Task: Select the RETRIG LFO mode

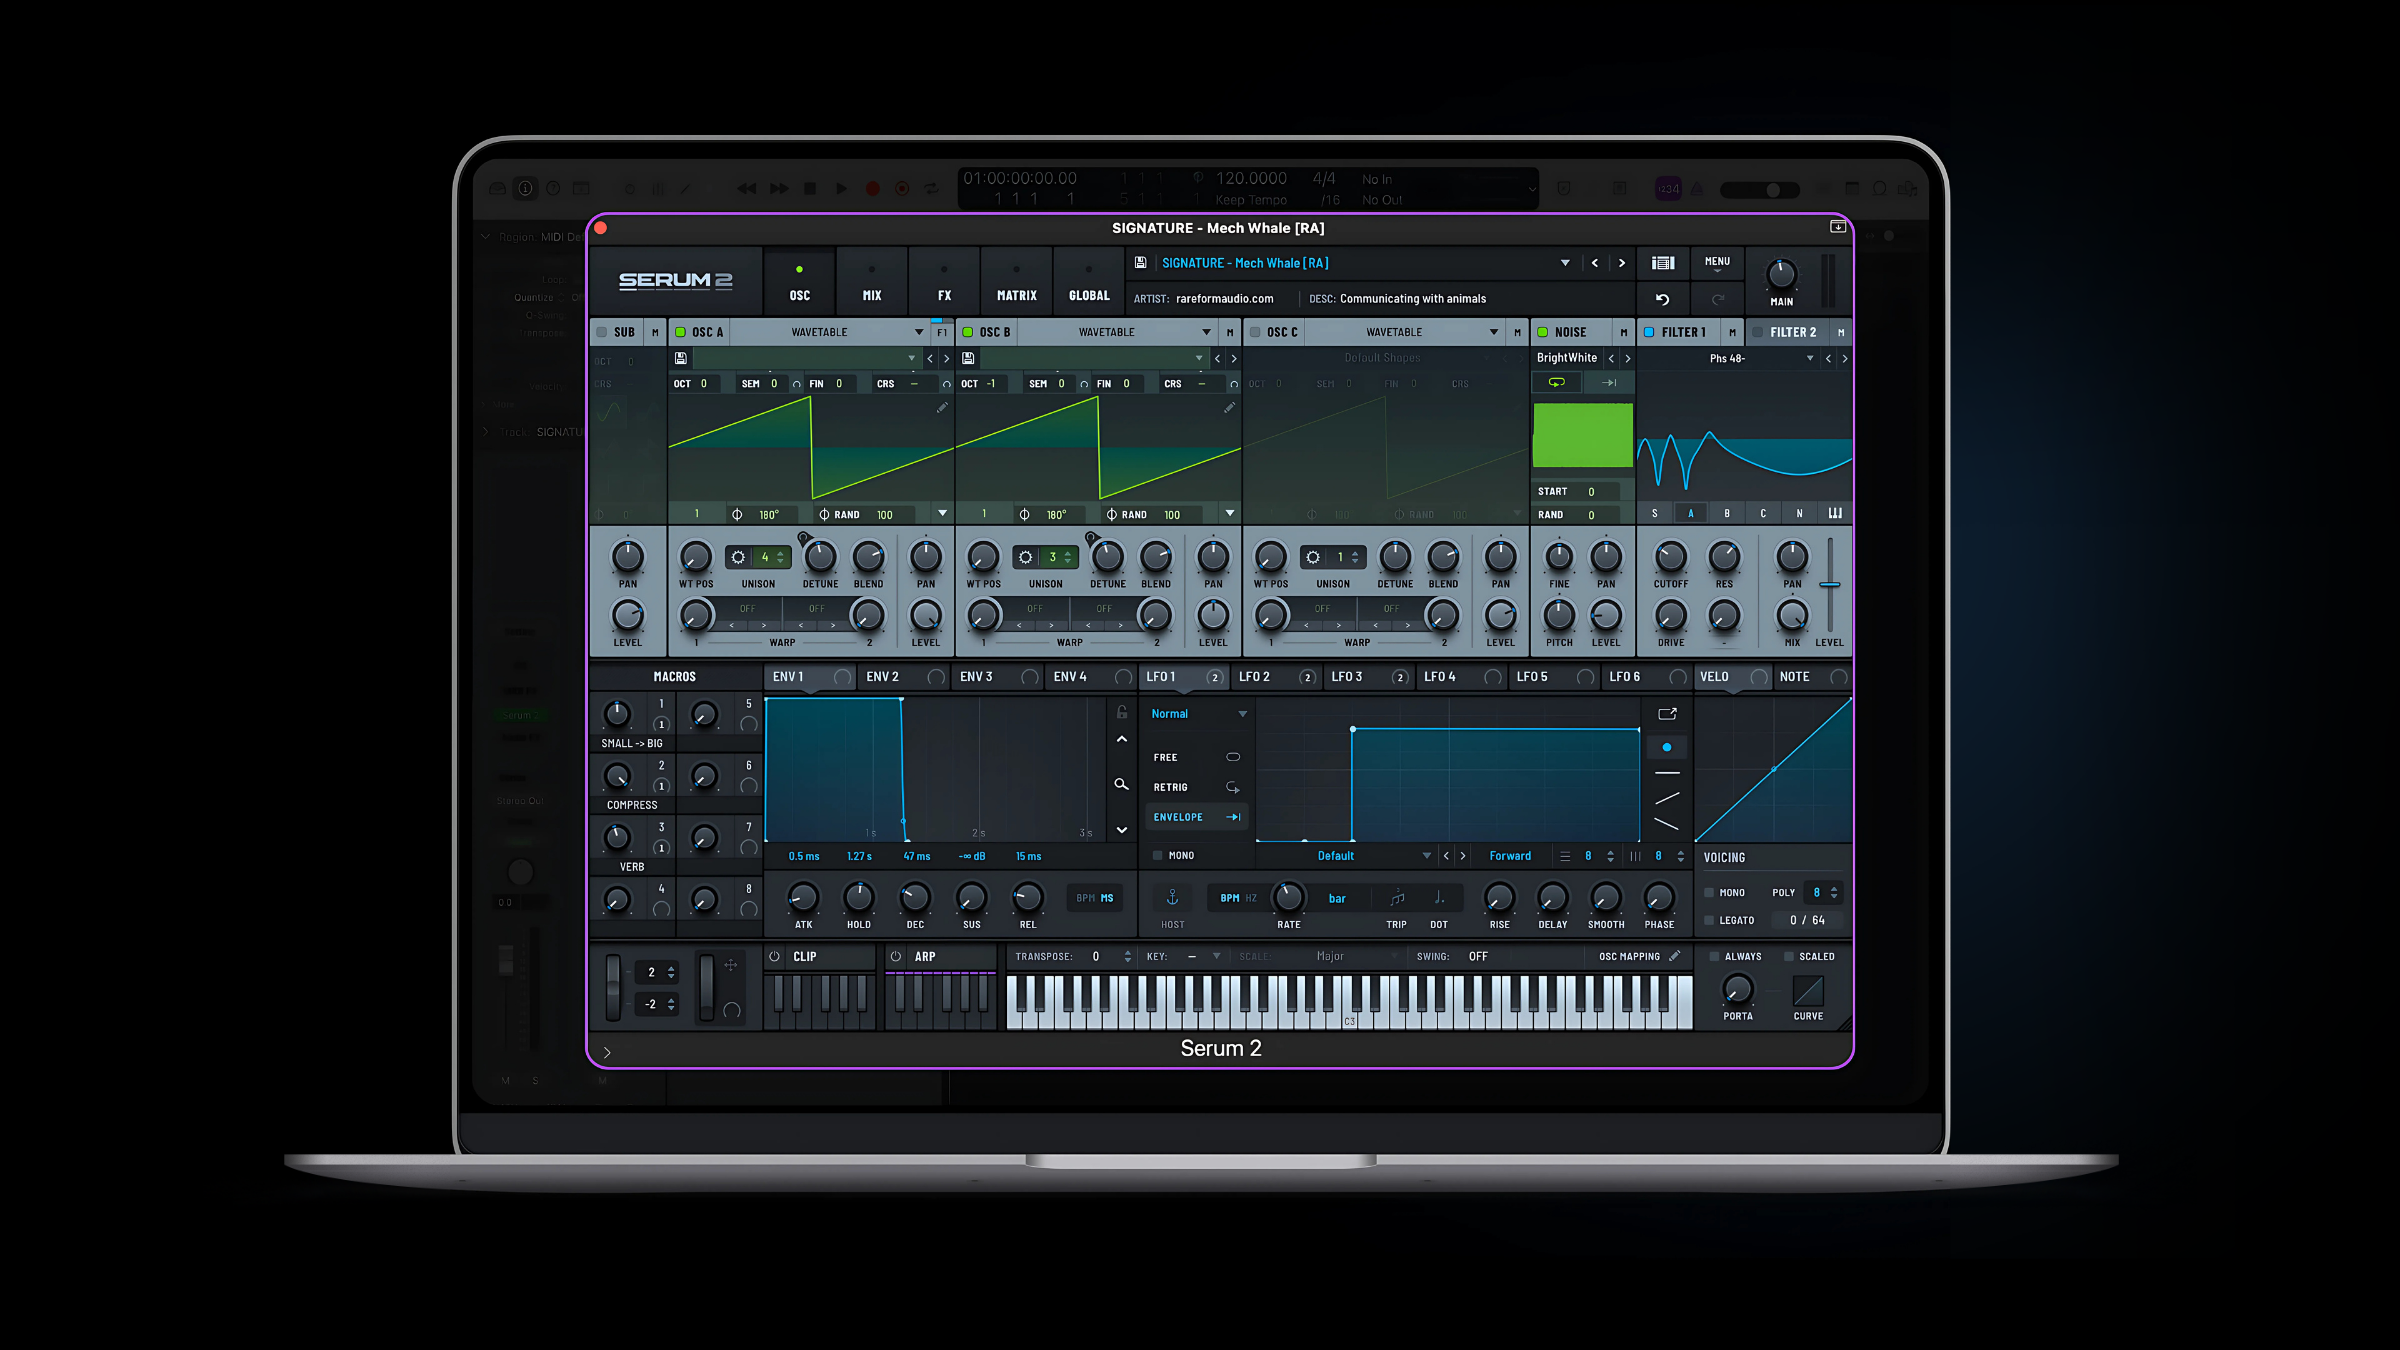Action: (x=1196, y=787)
